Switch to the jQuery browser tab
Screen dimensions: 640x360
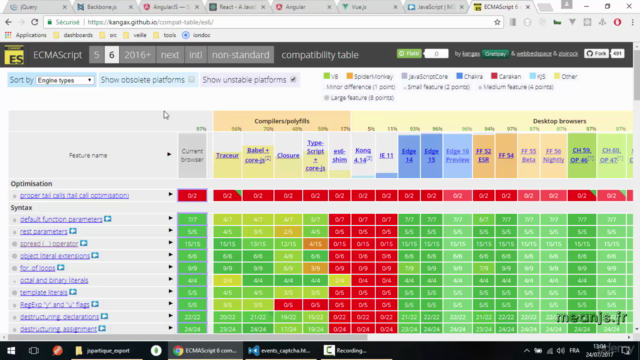click(x=38, y=7)
